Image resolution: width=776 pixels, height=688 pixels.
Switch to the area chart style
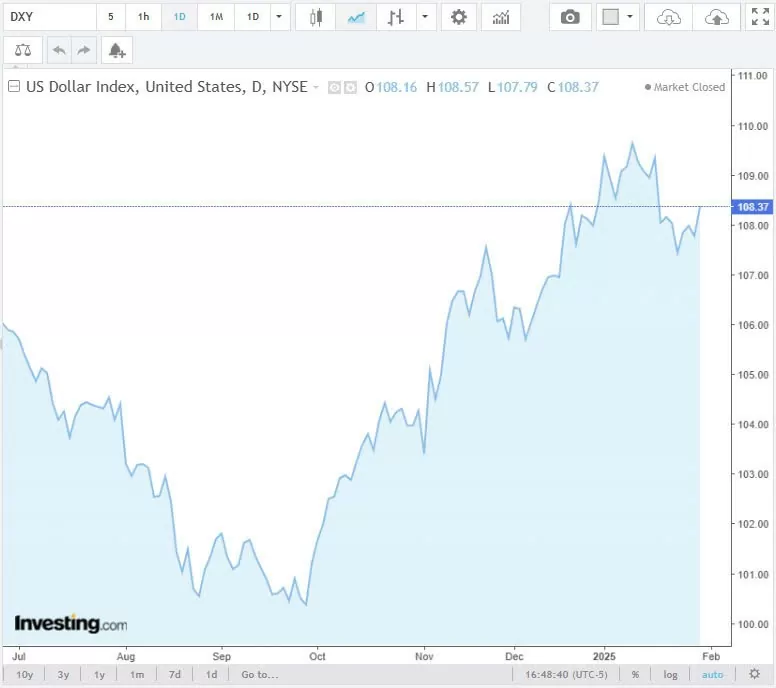pos(355,17)
